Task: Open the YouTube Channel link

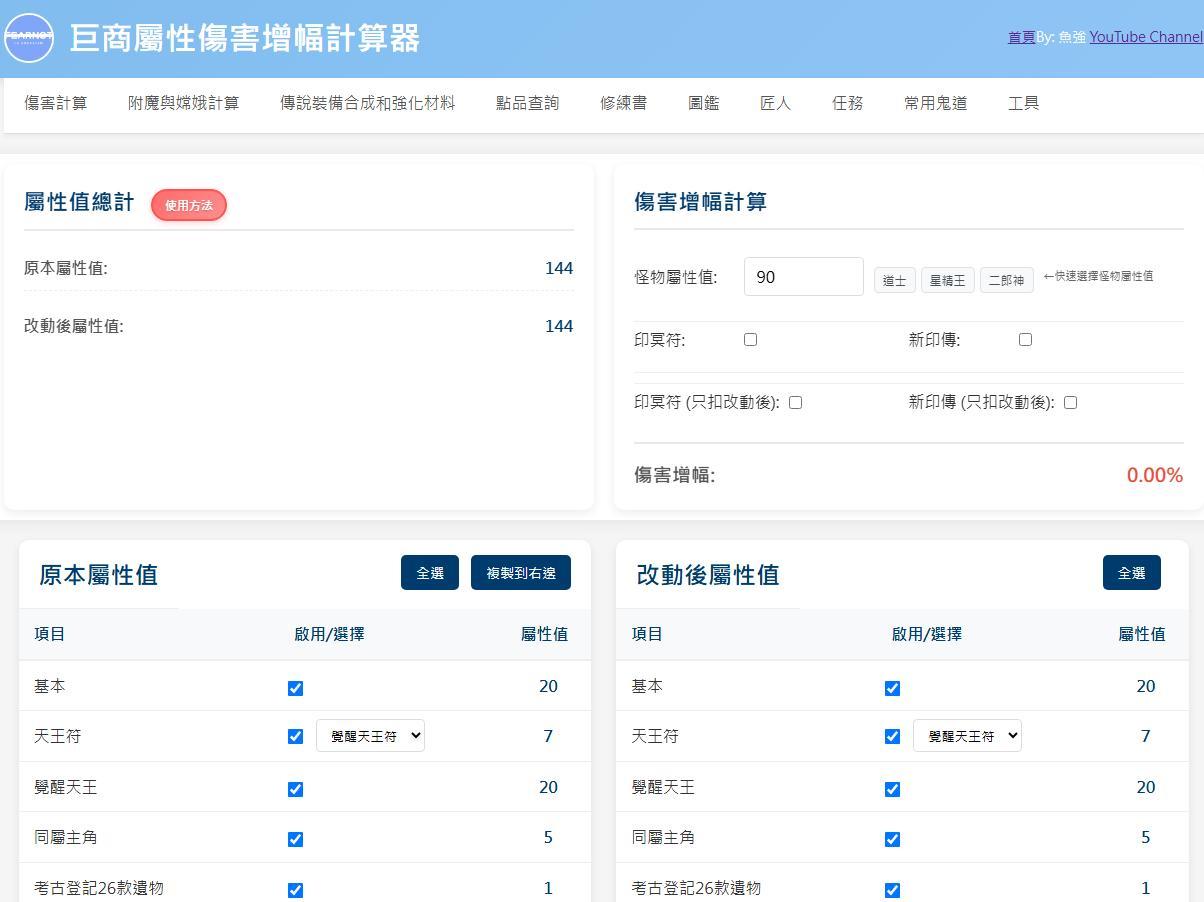Action: point(1146,36)
